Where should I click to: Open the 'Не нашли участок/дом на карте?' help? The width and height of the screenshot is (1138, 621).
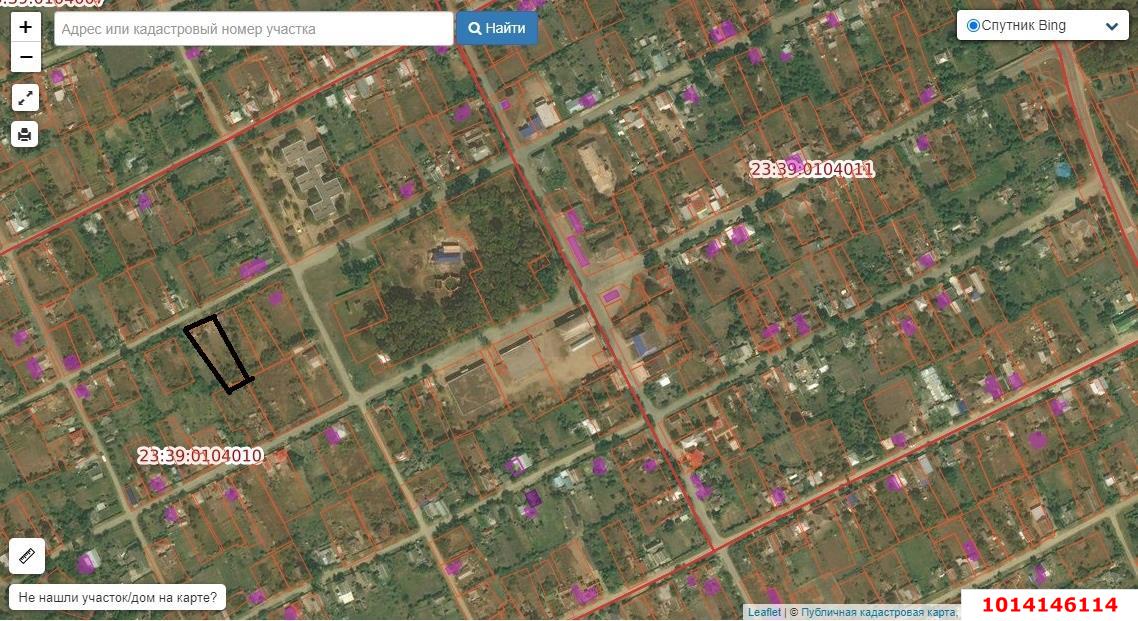click(118, 598)
